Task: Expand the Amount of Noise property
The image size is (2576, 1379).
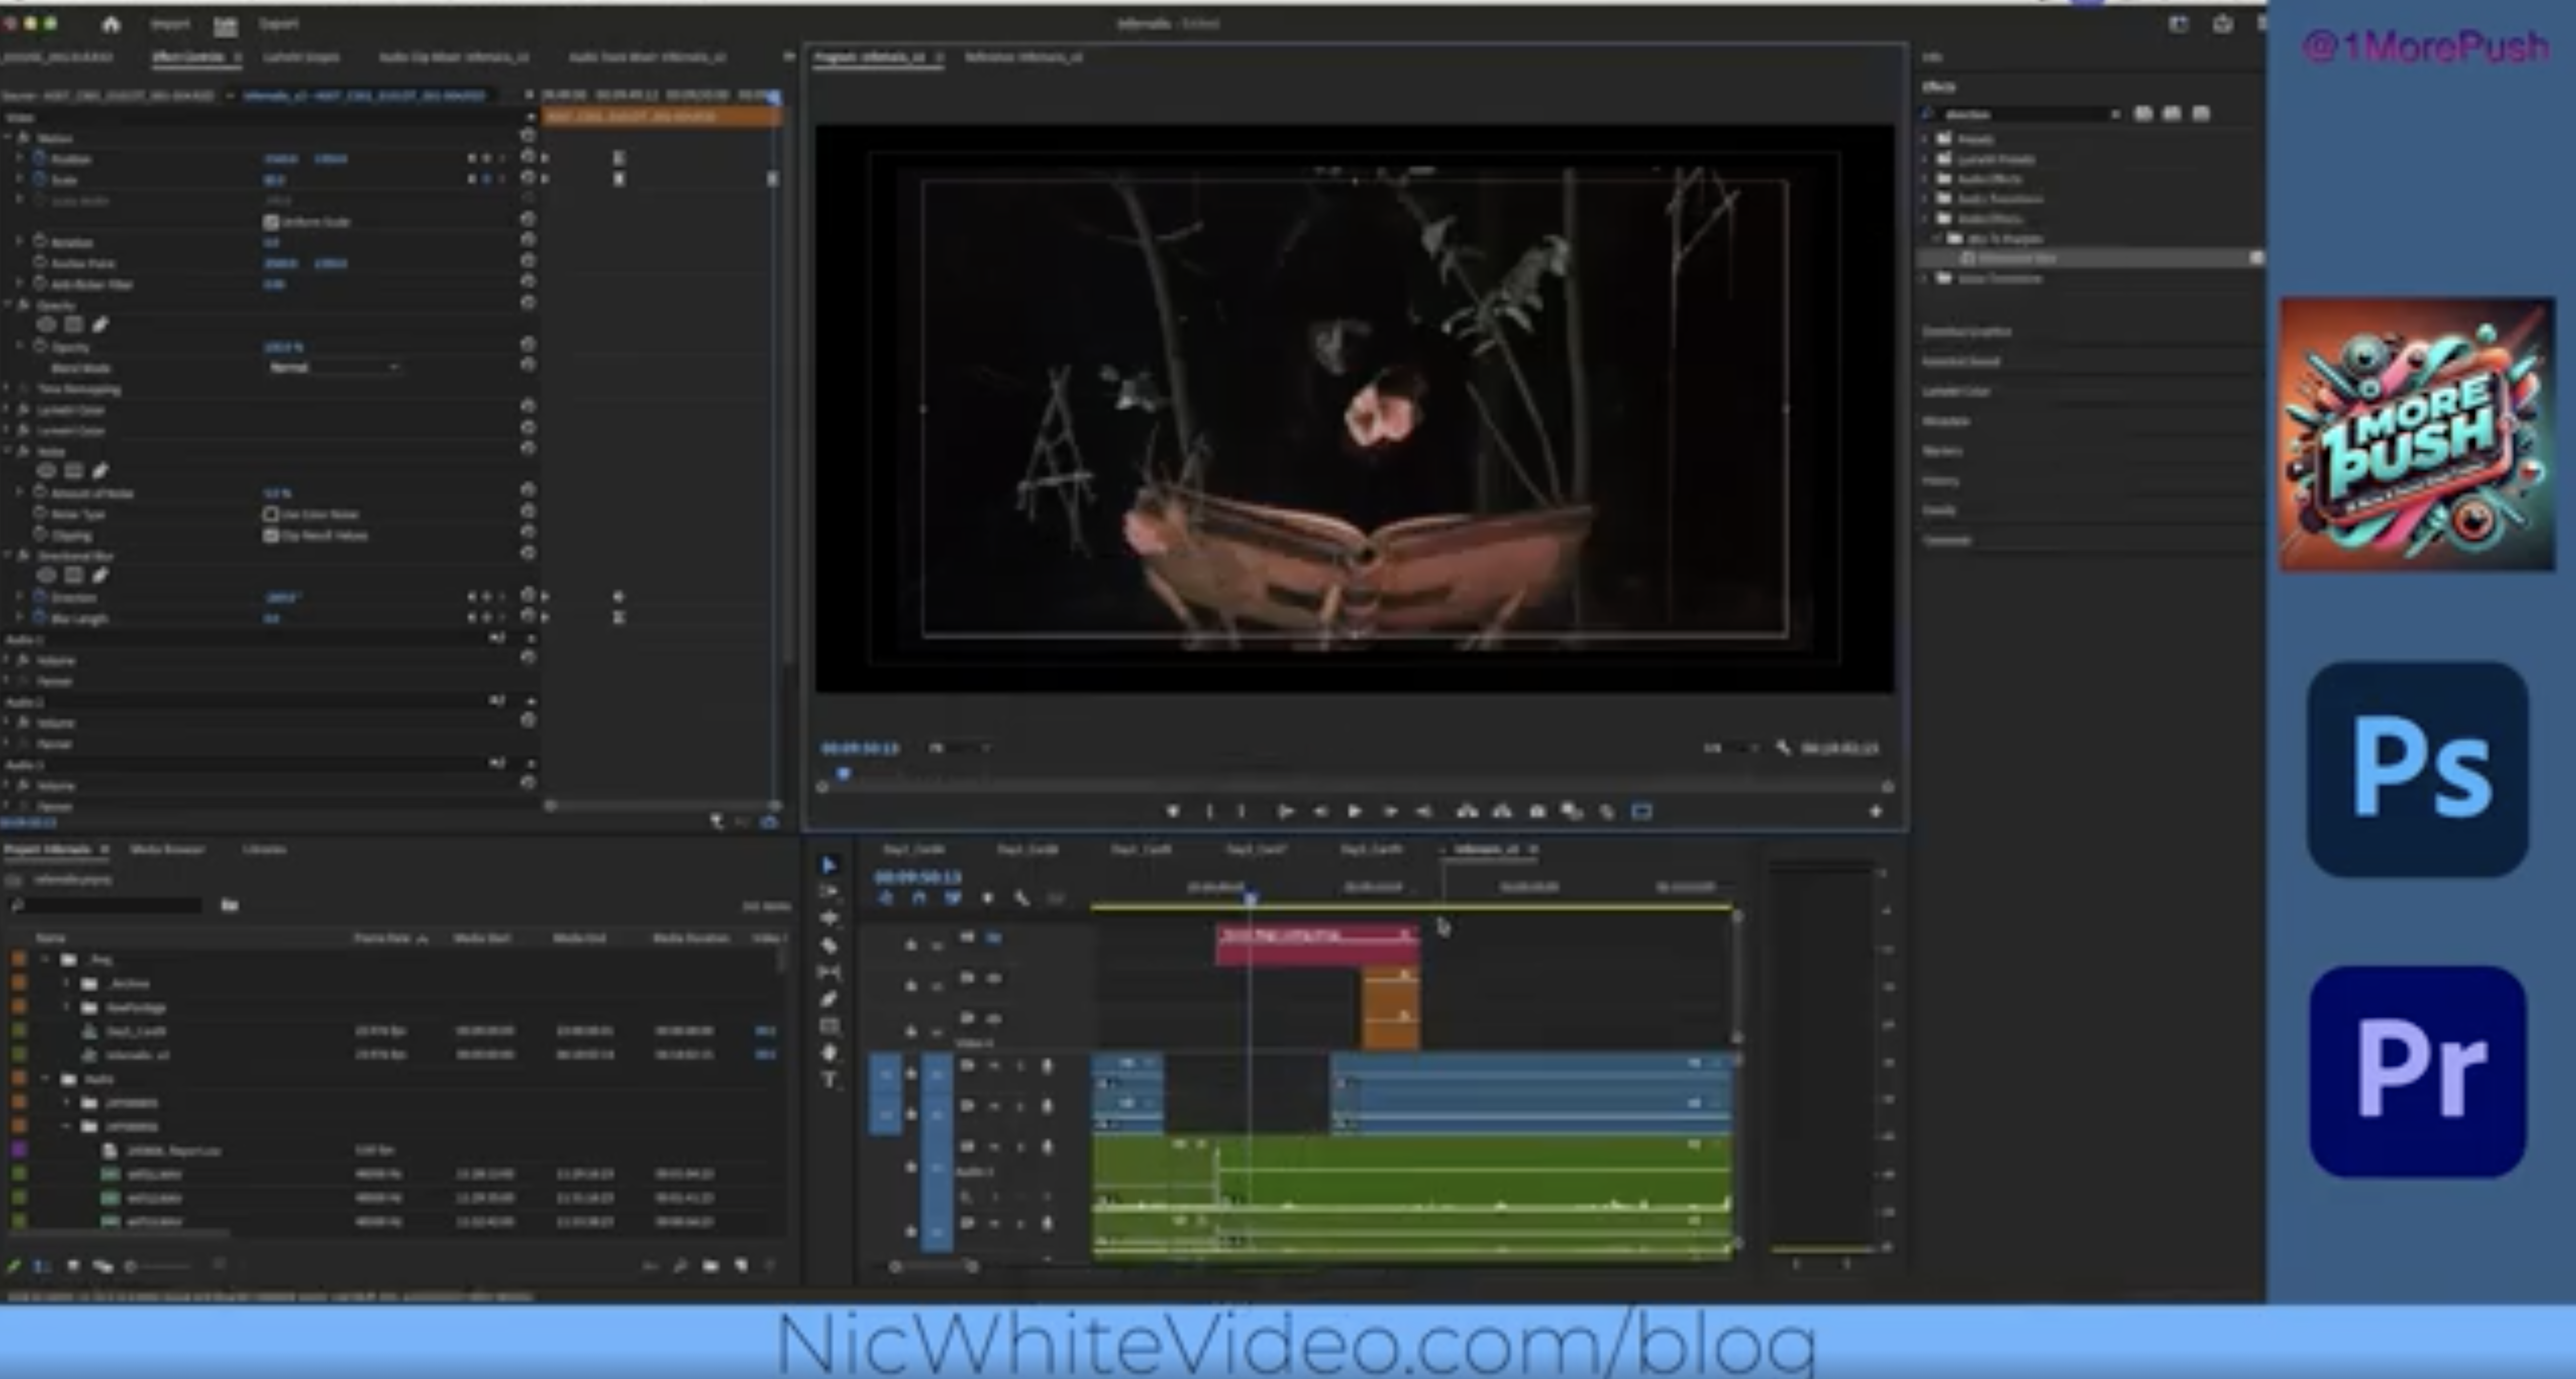Action: click(x=19, y=492)
